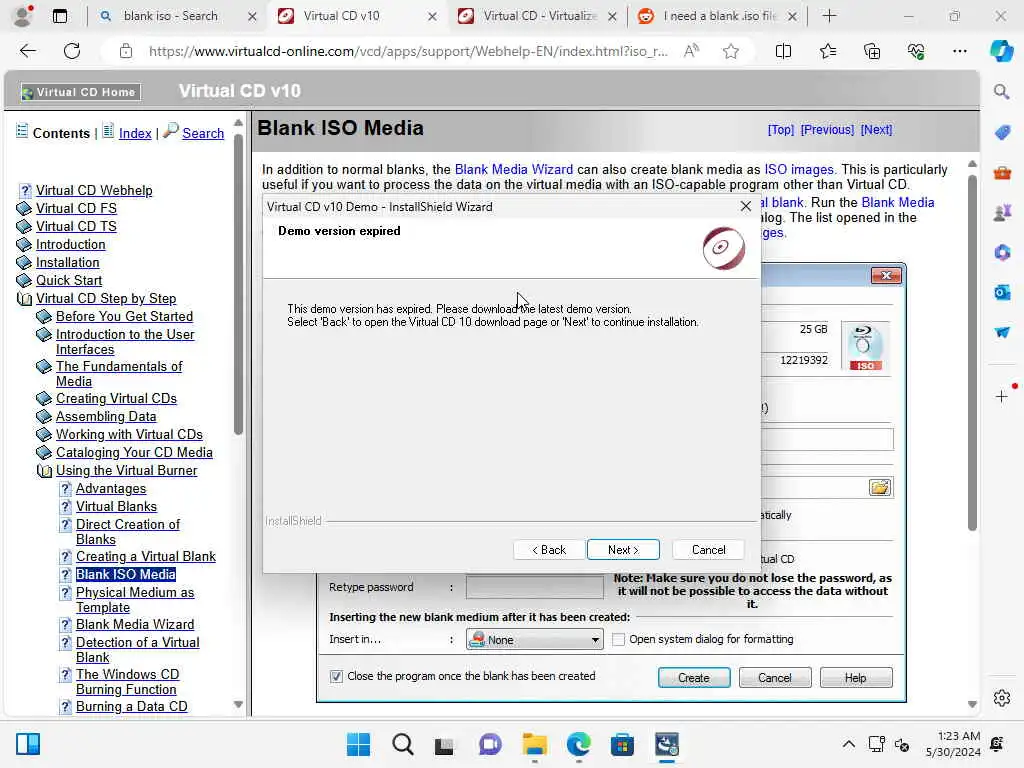Click the Blu-ray ISO media icon
The height and width of the screenshot is (768, 1024).
click(x=865, y=347)
